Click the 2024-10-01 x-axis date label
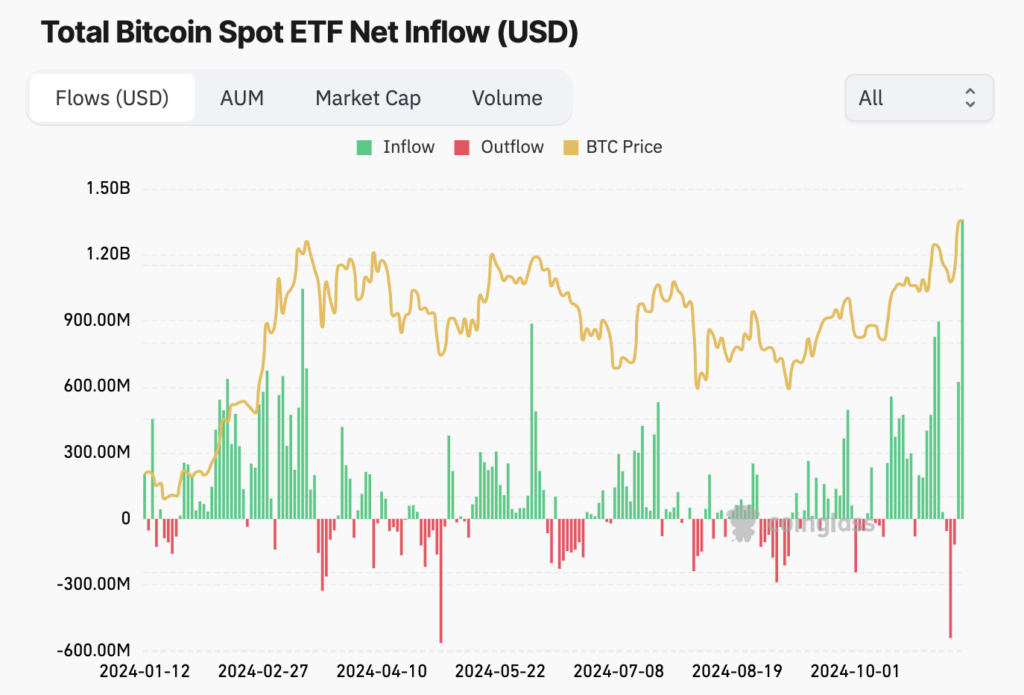The image size is (1024, 695). [854, 671]
